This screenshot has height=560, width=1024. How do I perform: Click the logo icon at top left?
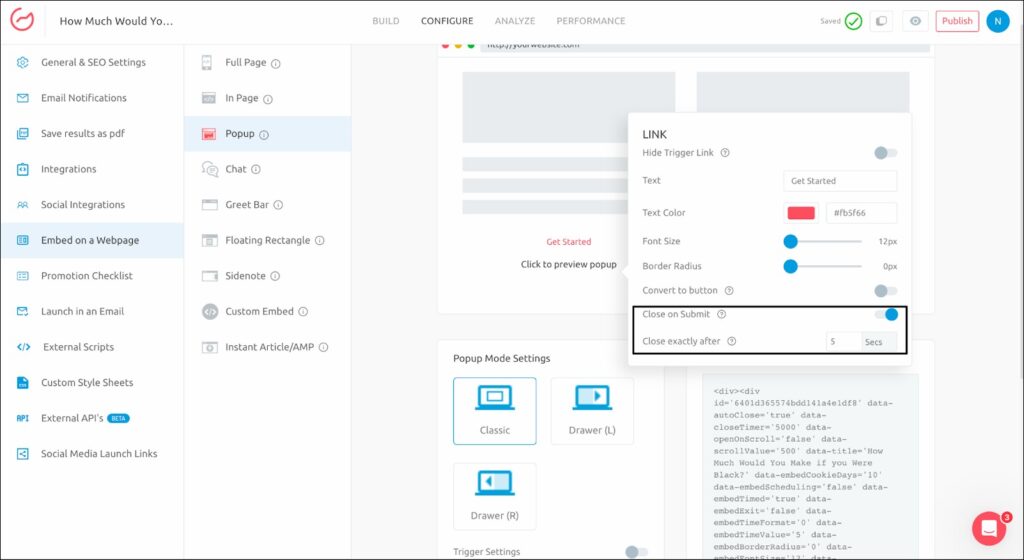click(x=23, y=21)
